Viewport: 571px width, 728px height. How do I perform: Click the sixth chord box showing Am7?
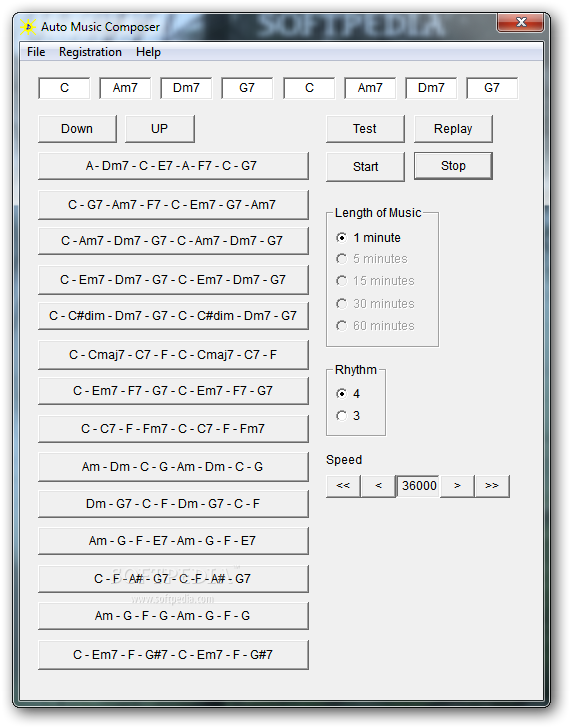(370, 88)
